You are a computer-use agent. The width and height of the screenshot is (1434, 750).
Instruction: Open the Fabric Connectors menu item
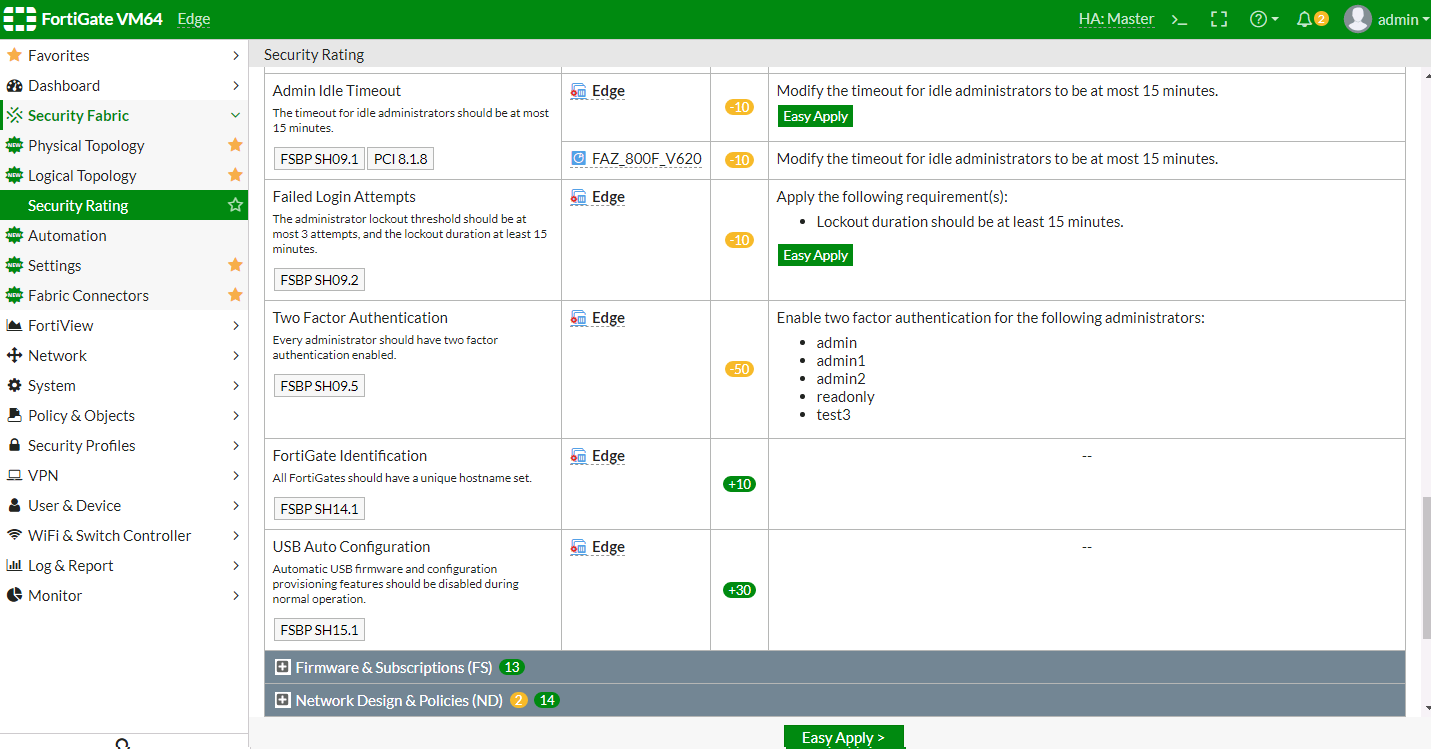[x=88, y=295]
